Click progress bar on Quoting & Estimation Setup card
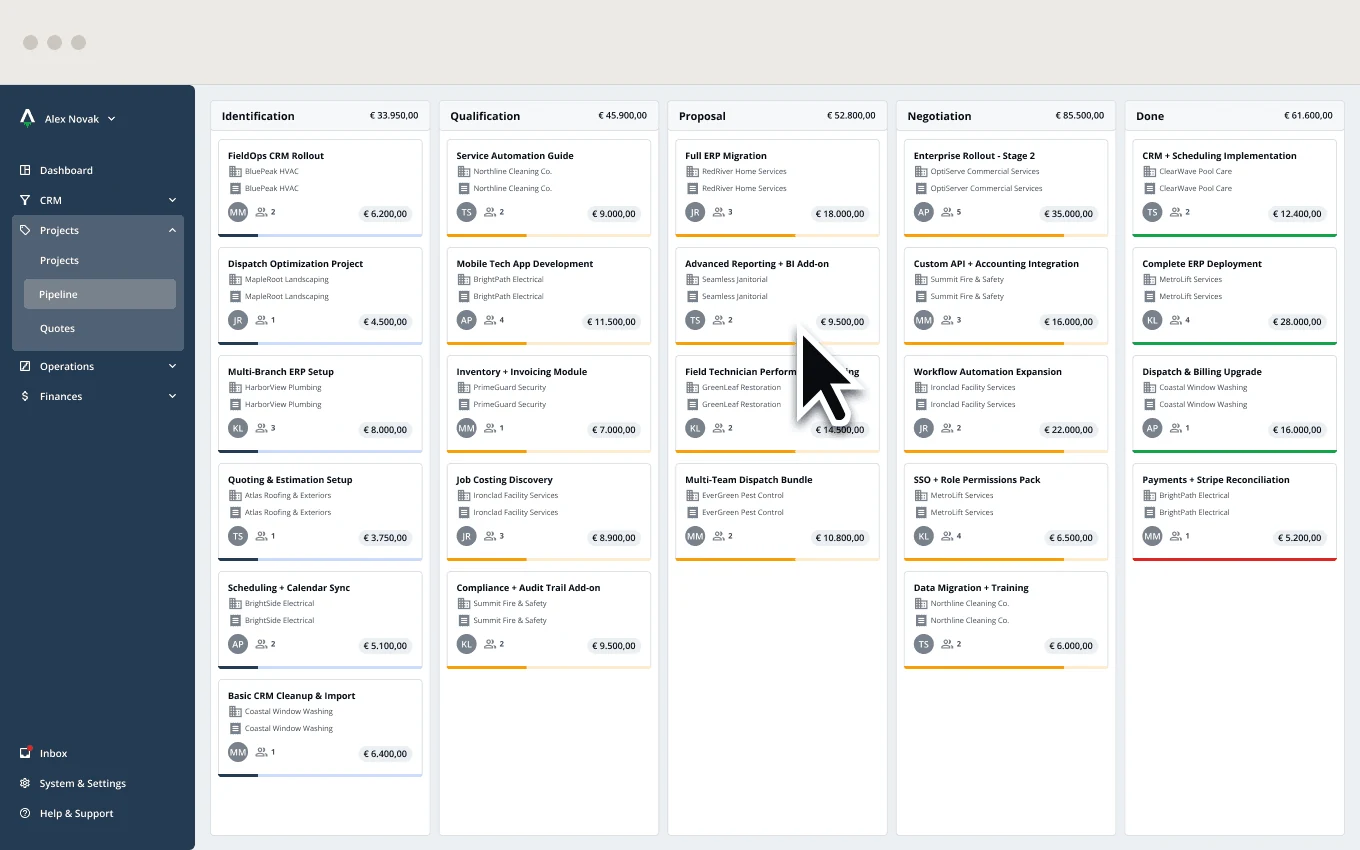 320,559
